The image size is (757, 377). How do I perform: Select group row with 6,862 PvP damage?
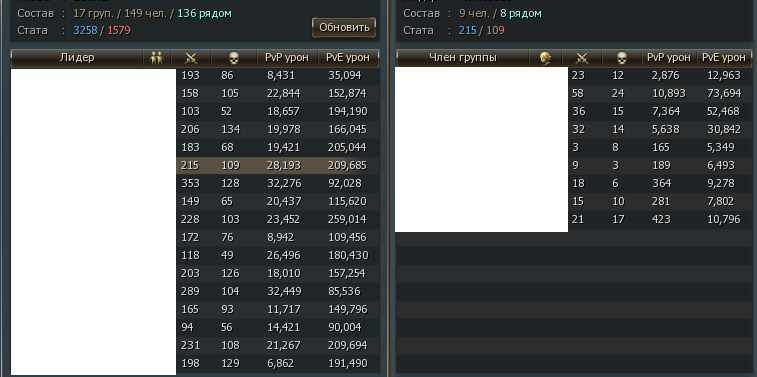click(195, 363)
